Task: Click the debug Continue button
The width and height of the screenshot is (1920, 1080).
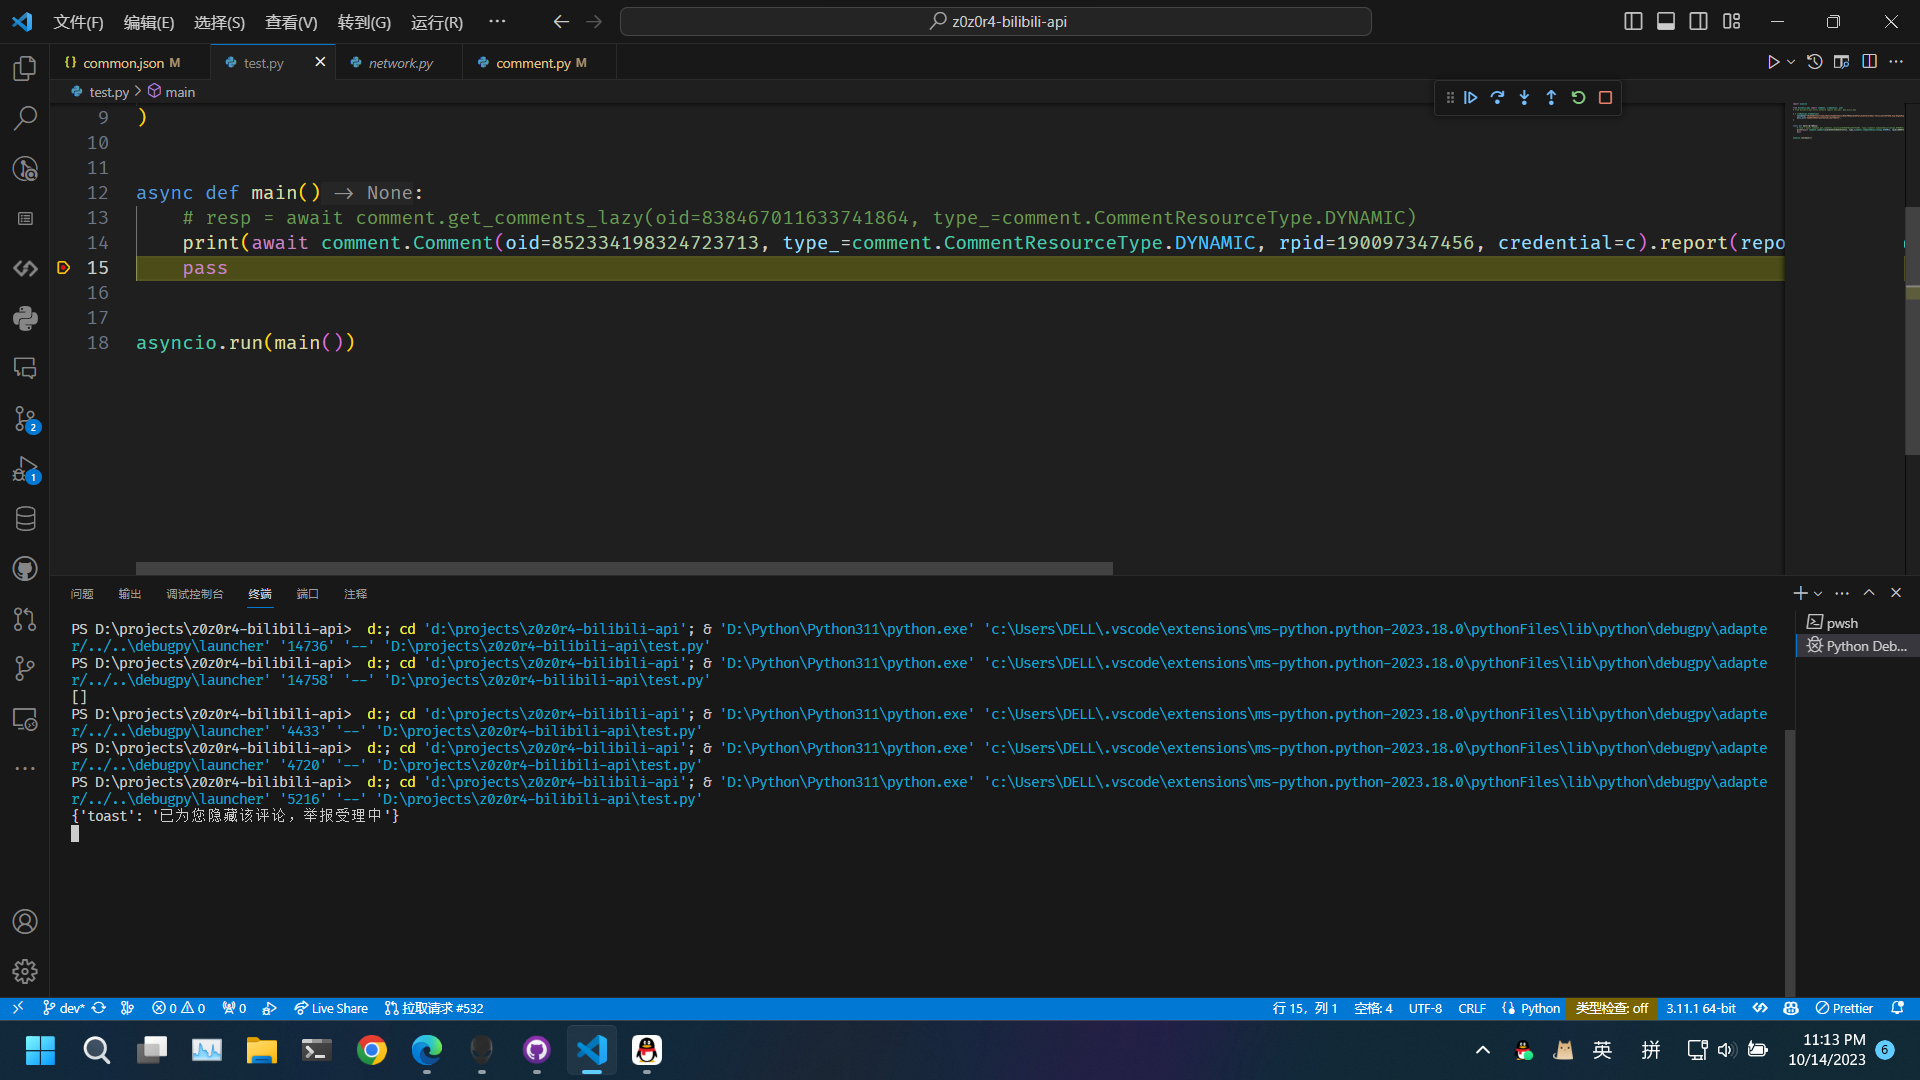Action: [x=1471, y=97]
